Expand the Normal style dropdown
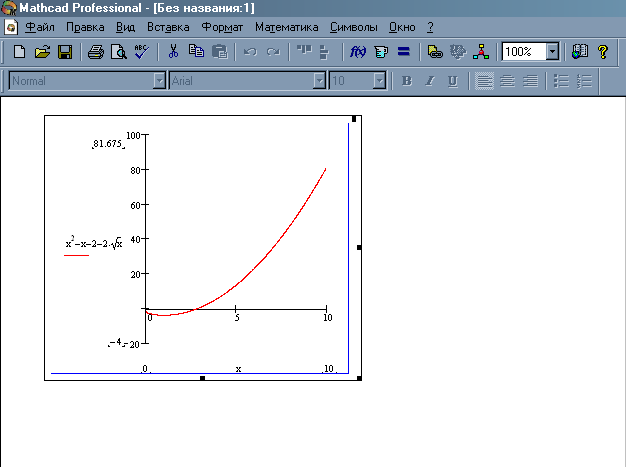This screenshot has width=626, height=467. (159, 81)
